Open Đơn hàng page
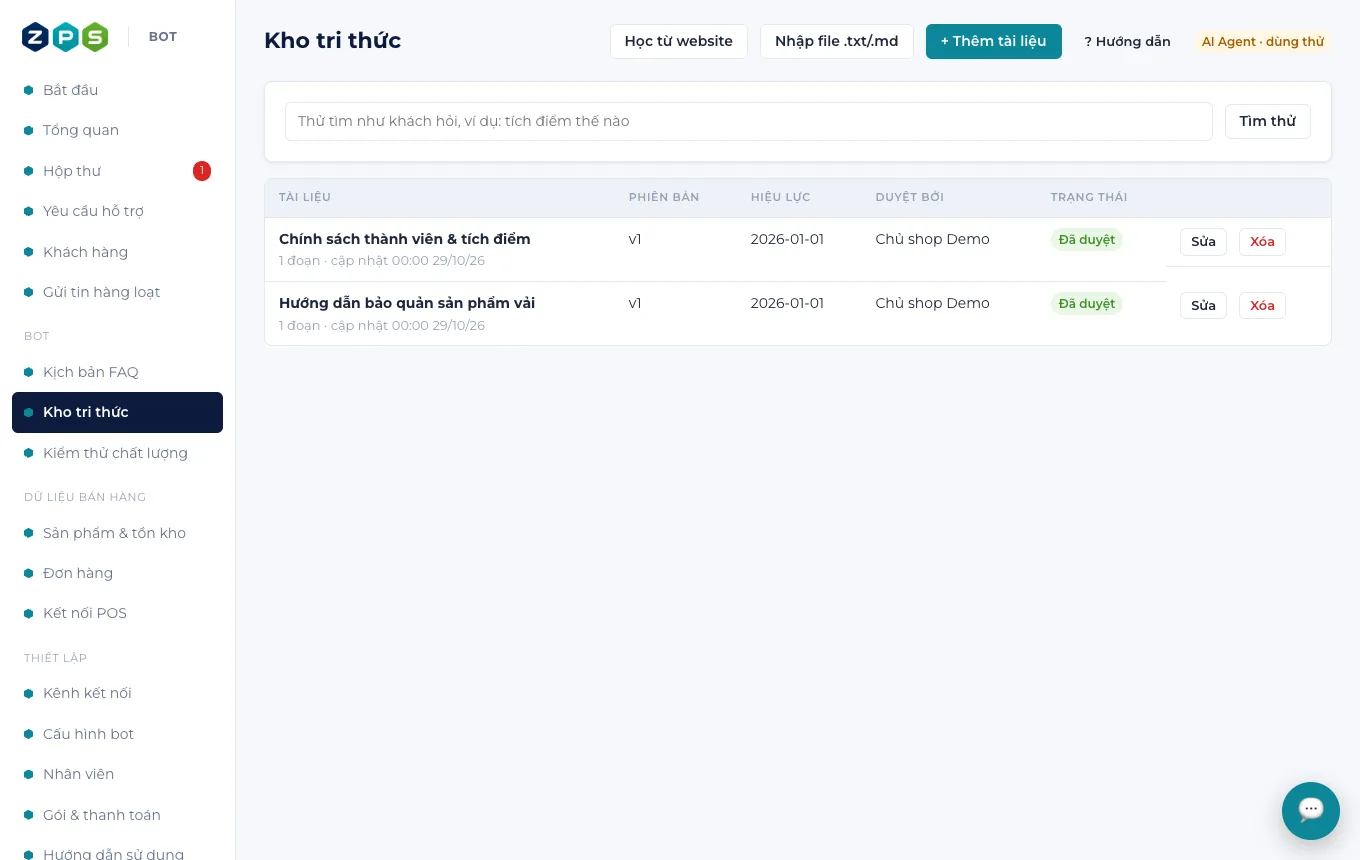The image size is (1360, 860). pos(117,573)
